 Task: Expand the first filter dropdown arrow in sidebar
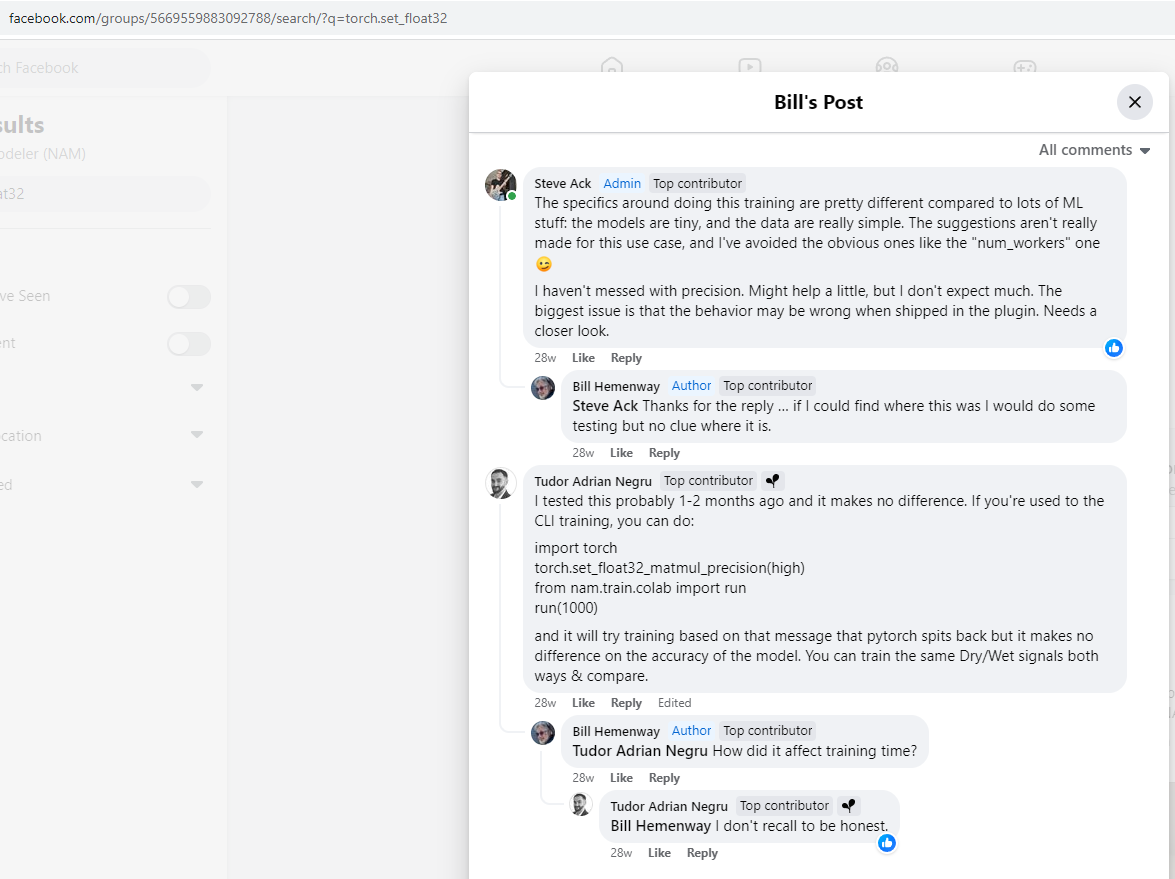click(x=197, y=387)
